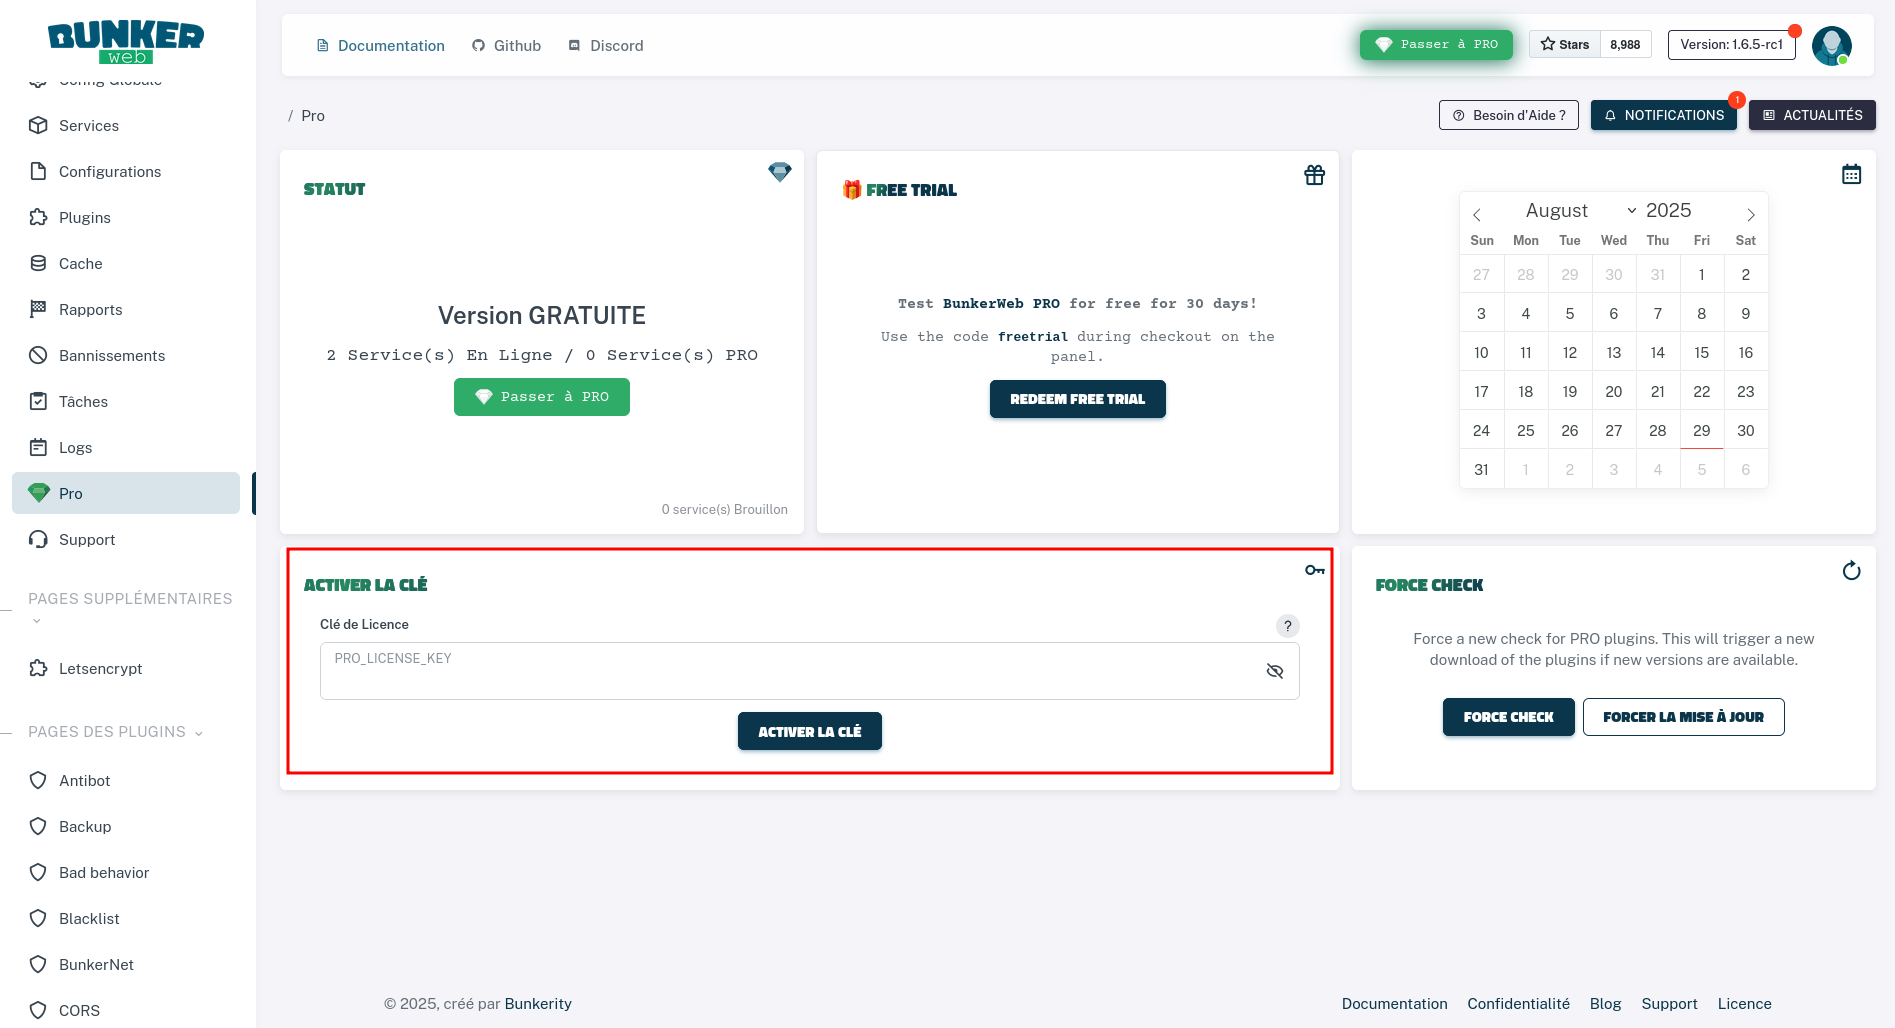Open the Rapports sidebar page
Screen dimensions: 1895x1028
point(90,310)
